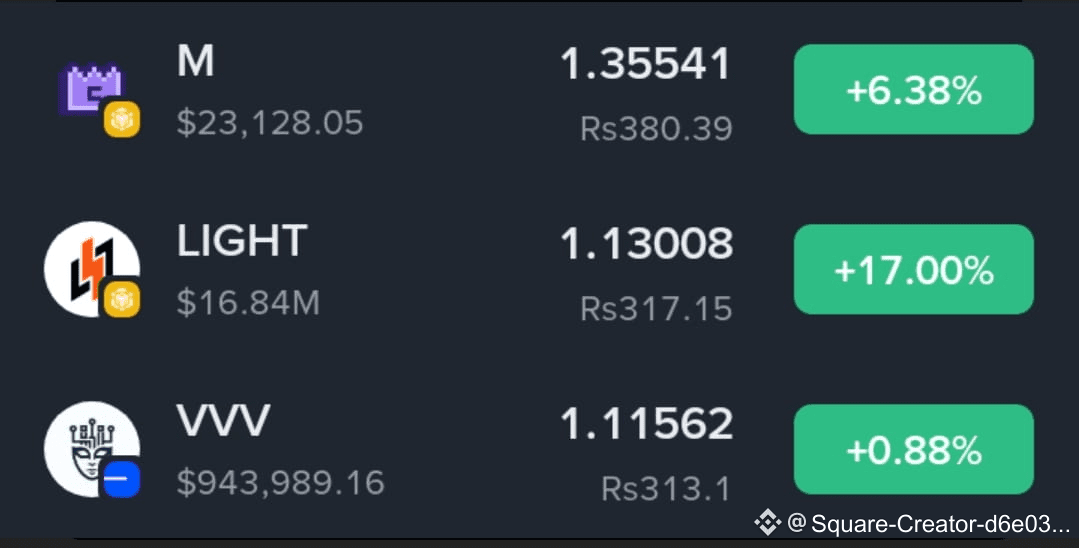The height and width of the screenshot is (548, 1079).
Task: Select the VVV token name
Action: (x=223, y=421)
